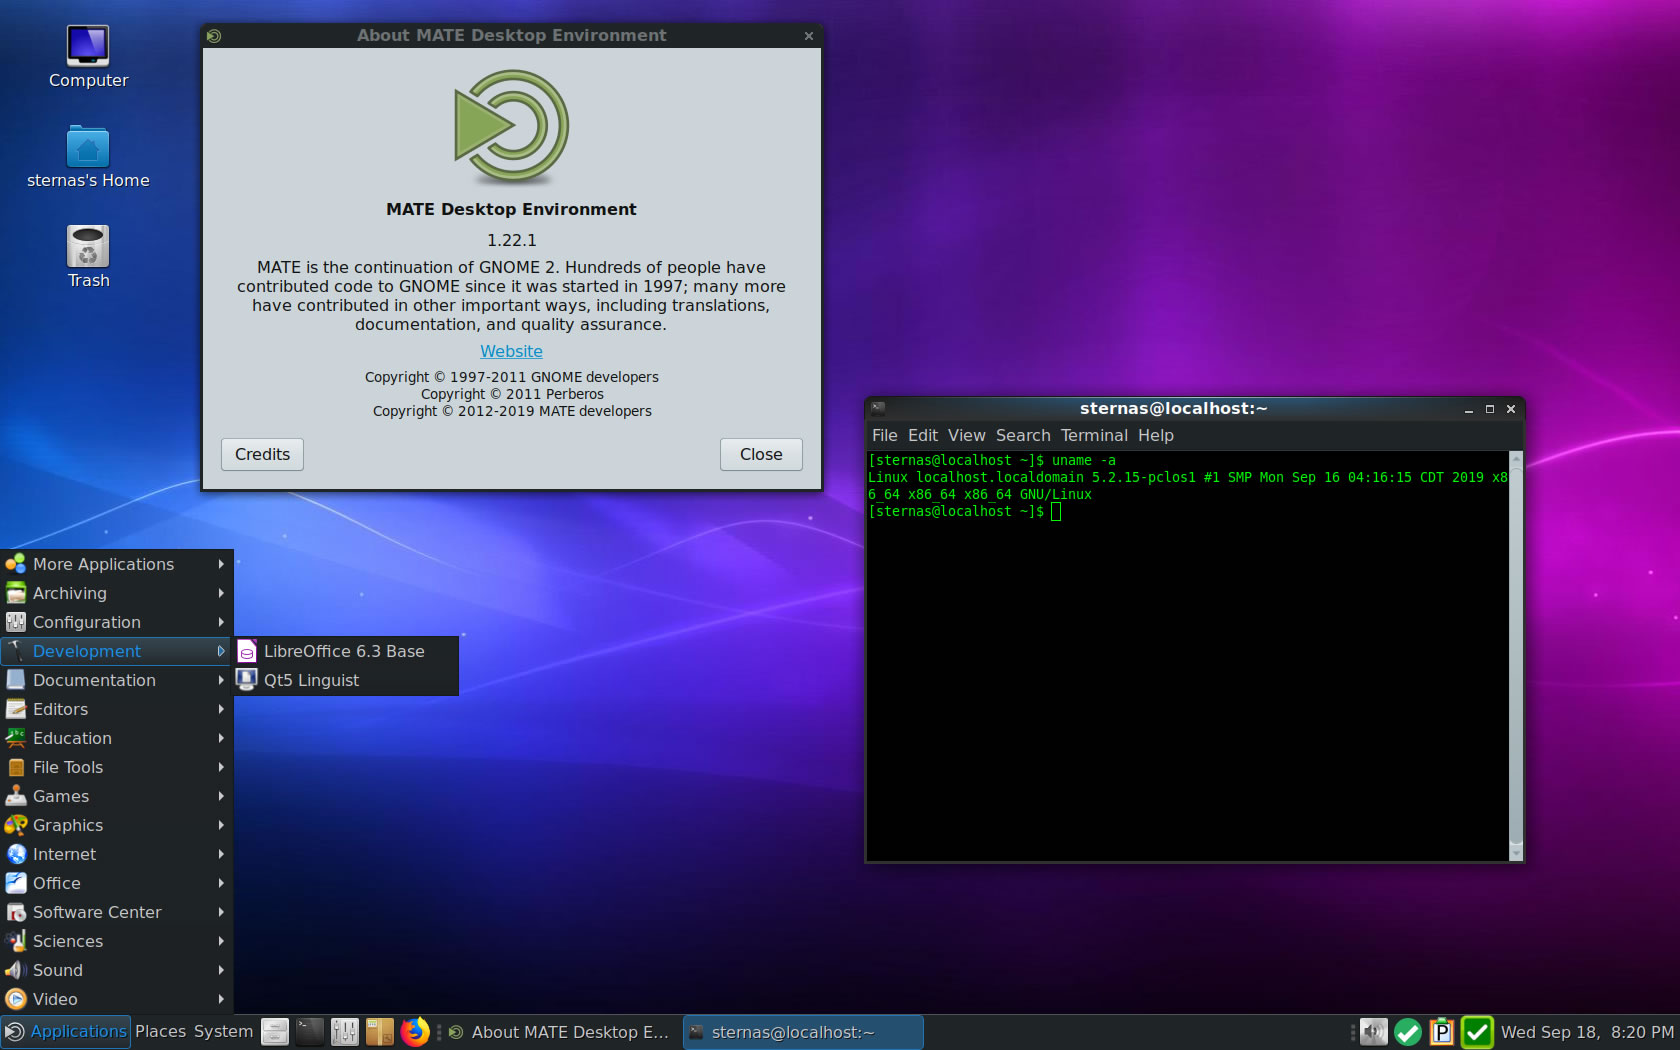The image size is (1680, 1050).
Task: Open terminal Edit menu
Action: 922,436
